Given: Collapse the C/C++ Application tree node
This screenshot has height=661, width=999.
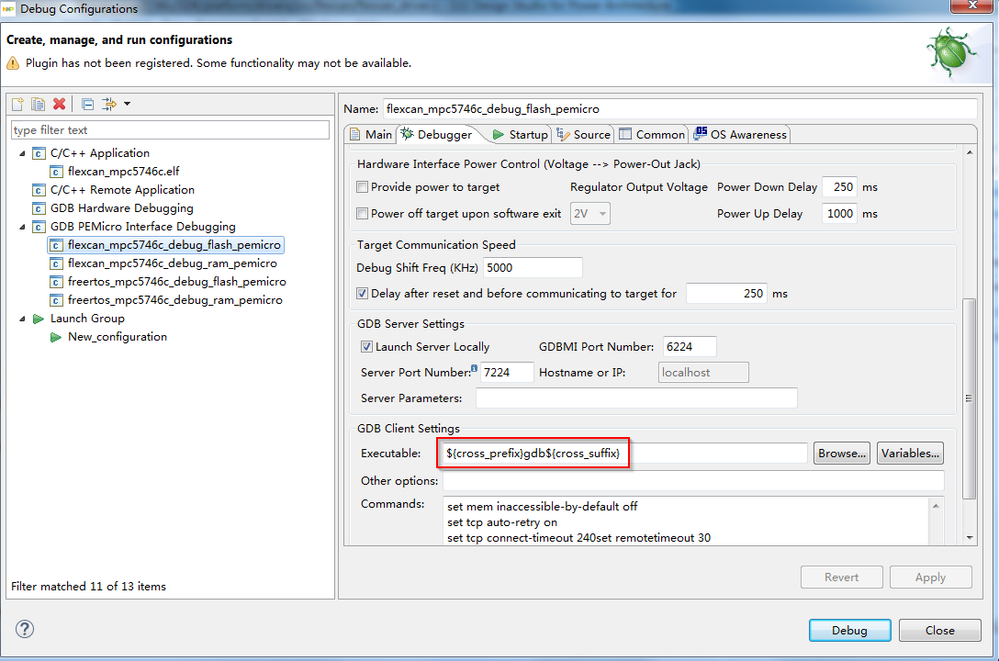Looking at the screenshot, I should pyautogui.click(x=22, y=154).
